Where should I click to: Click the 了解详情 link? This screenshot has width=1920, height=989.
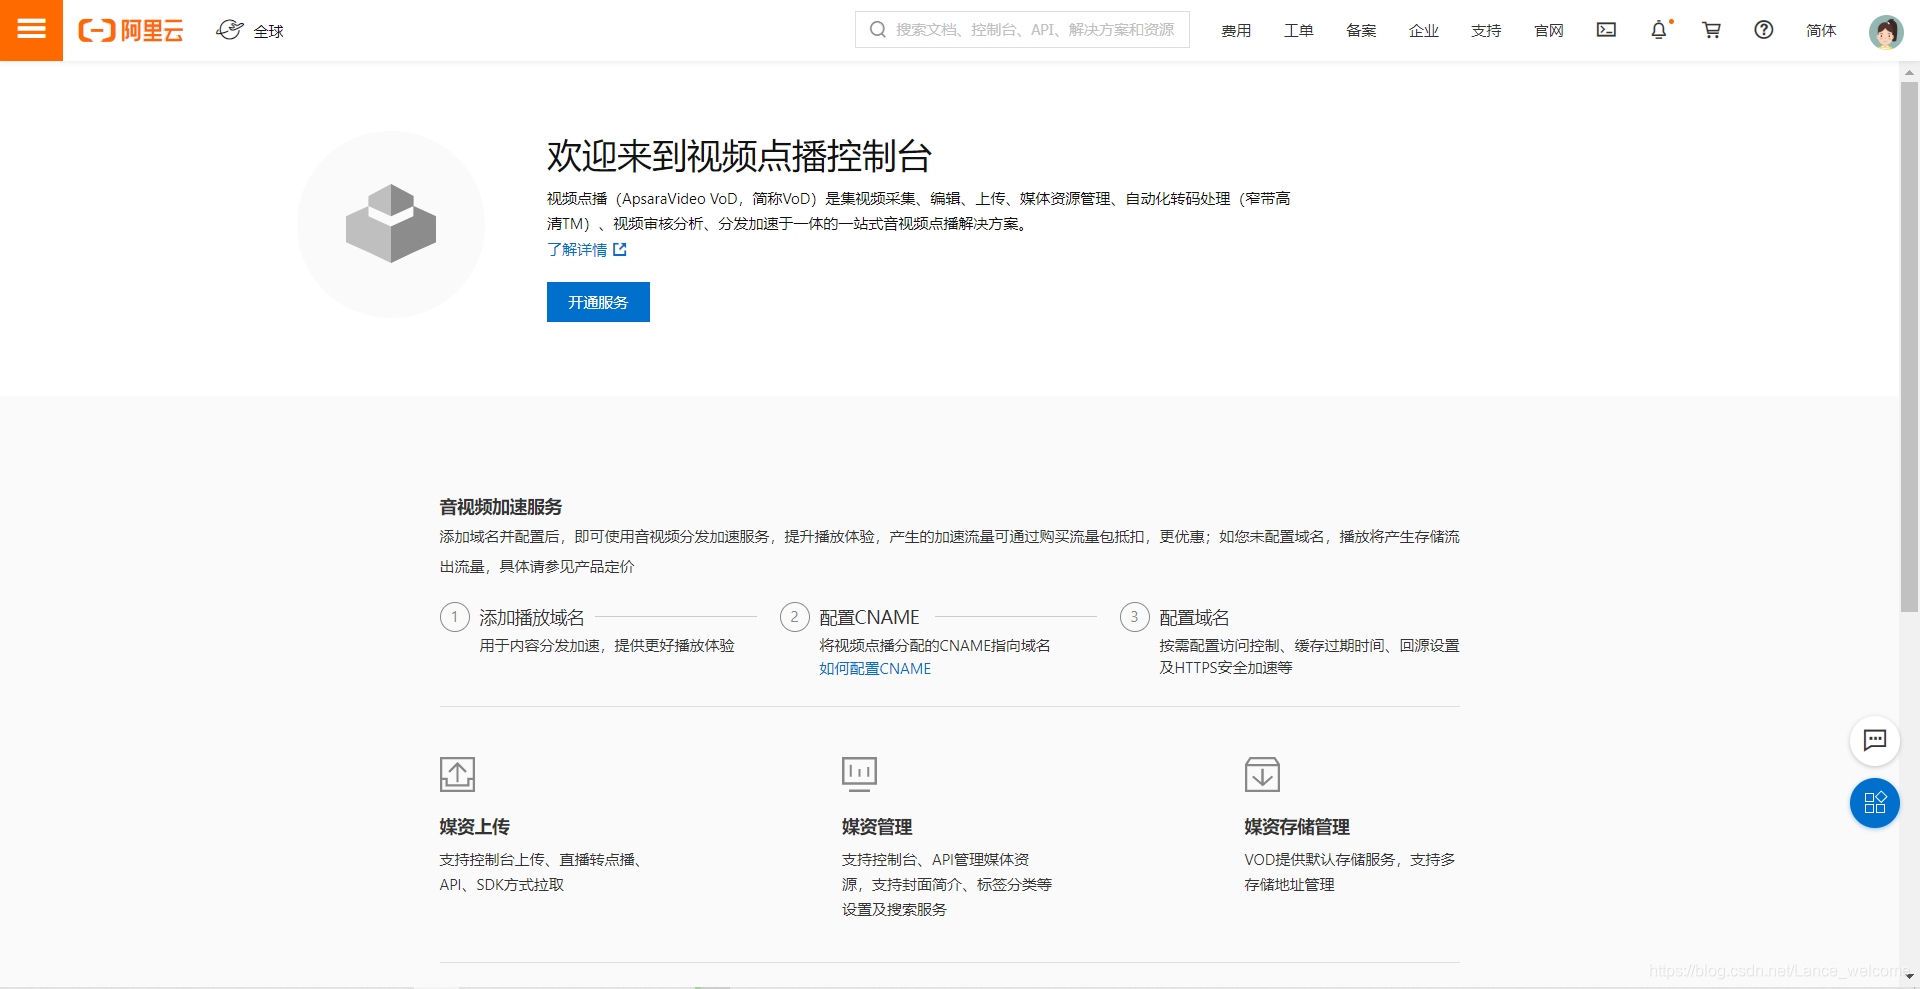click(x=577, y=250)
